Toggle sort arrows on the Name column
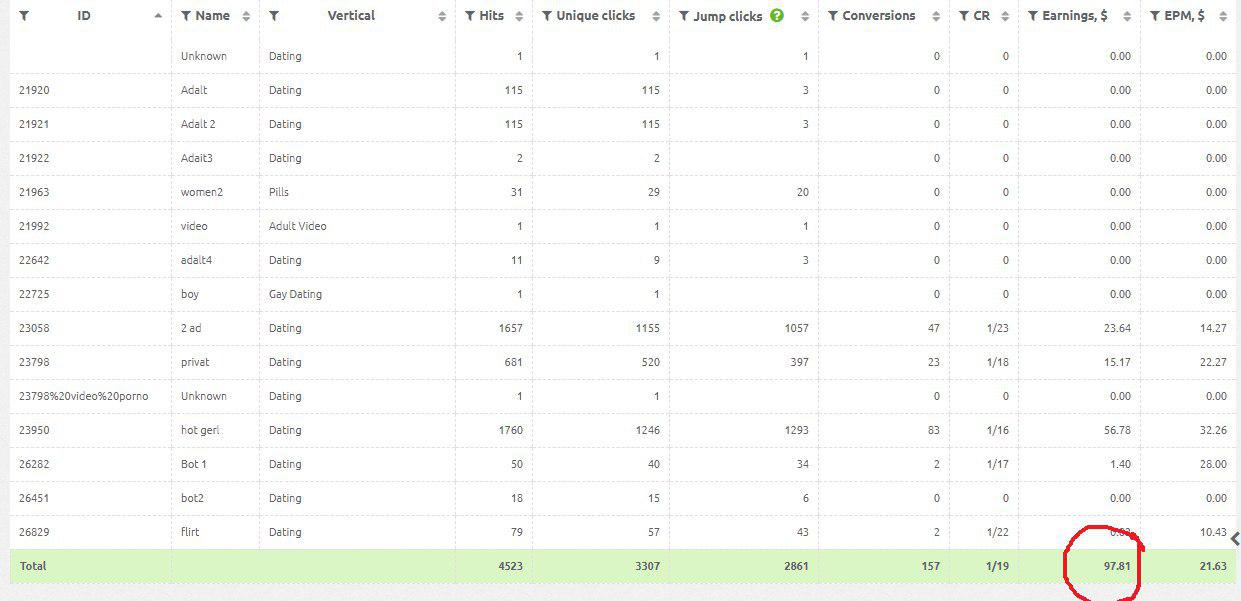This screenshot has height=601, width=1241. click(246, 16)
